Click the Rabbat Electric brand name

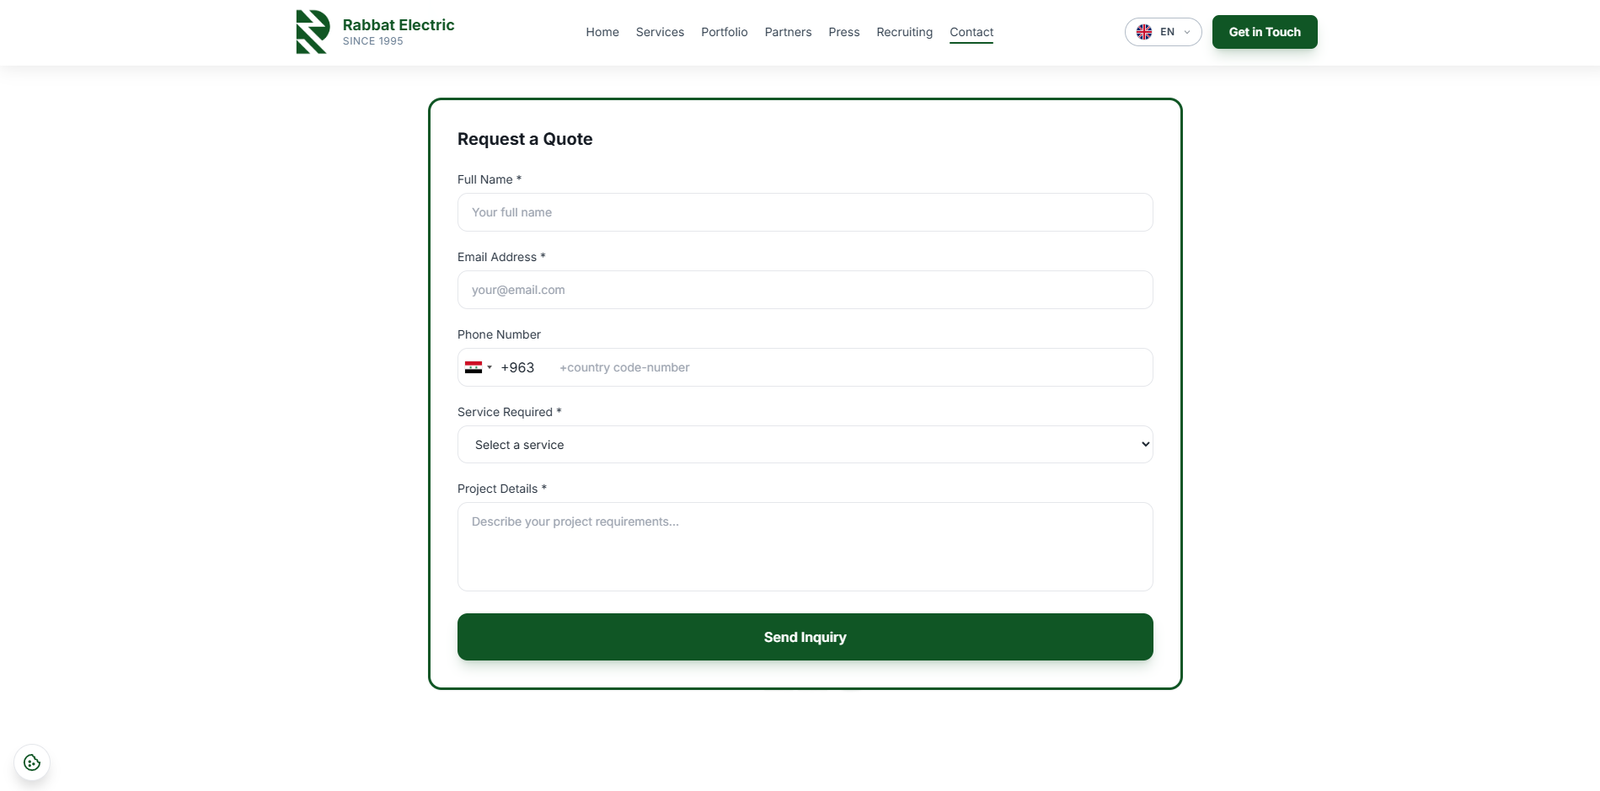[x=398, y=25]
